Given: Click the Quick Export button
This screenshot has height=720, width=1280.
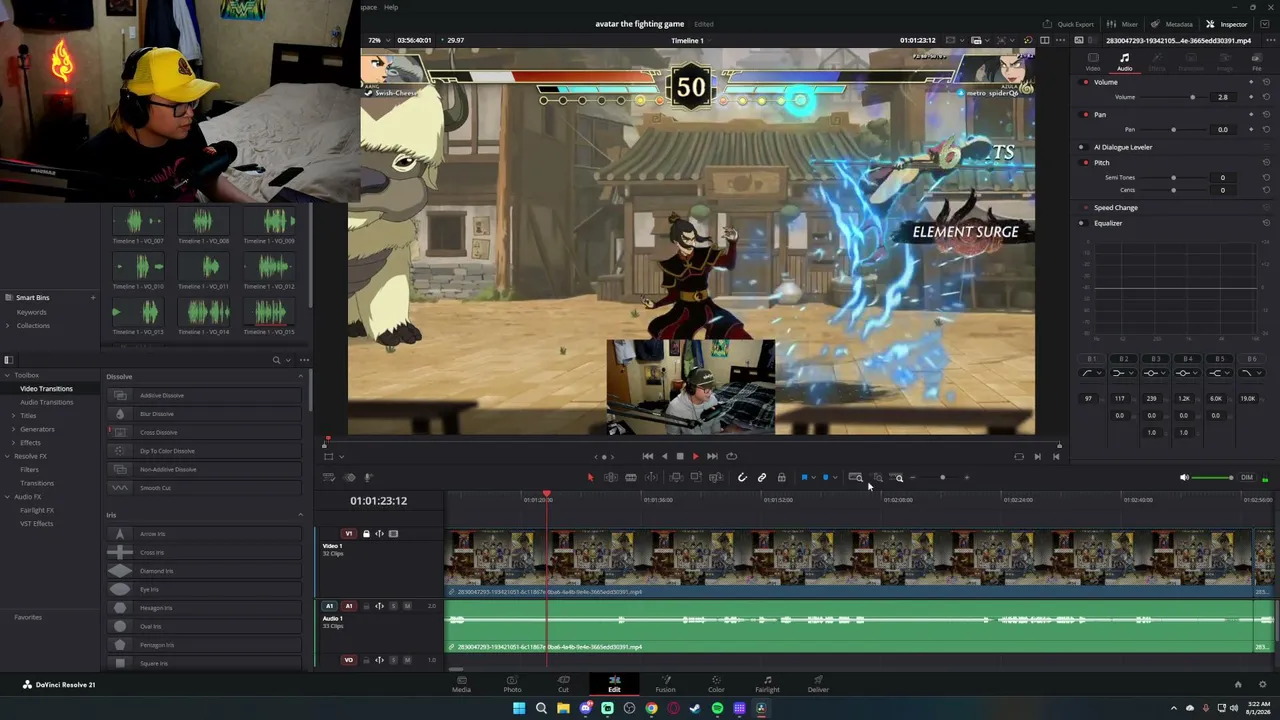Looking at the screenshot, I should pos(1069,24).
